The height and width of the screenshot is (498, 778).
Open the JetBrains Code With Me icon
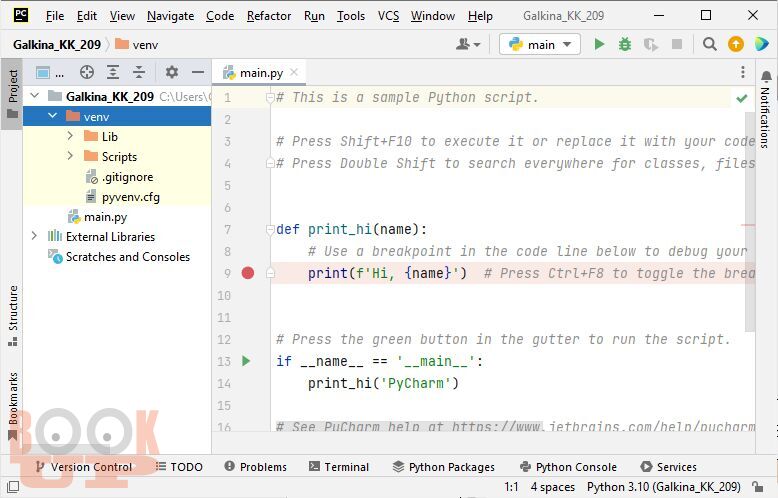click(761, 45)
